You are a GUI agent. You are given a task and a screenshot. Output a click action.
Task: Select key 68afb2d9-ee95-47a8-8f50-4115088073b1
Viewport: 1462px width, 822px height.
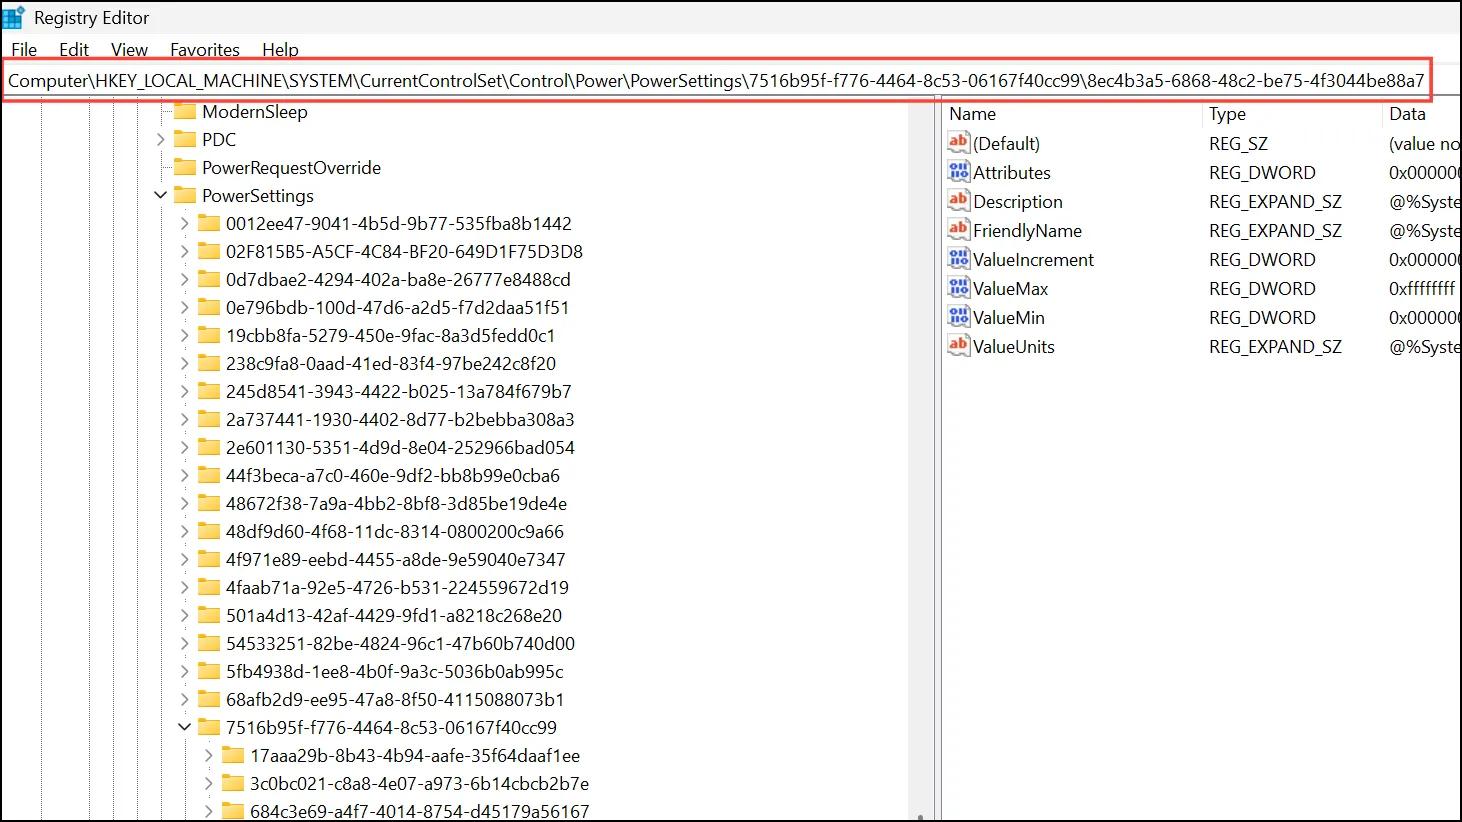point(395,699)
